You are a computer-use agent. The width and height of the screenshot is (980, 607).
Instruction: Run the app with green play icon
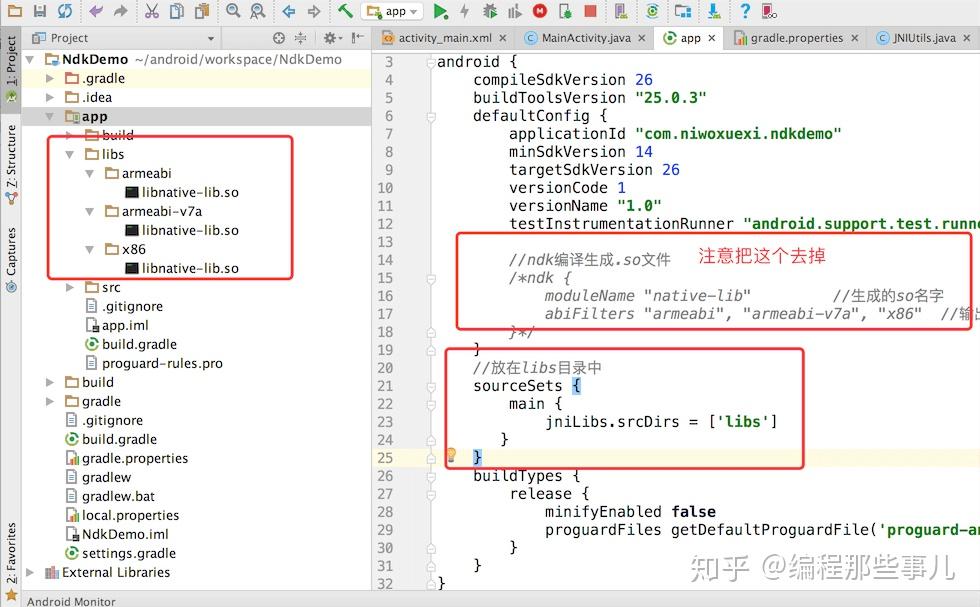[x=440, y=11]
